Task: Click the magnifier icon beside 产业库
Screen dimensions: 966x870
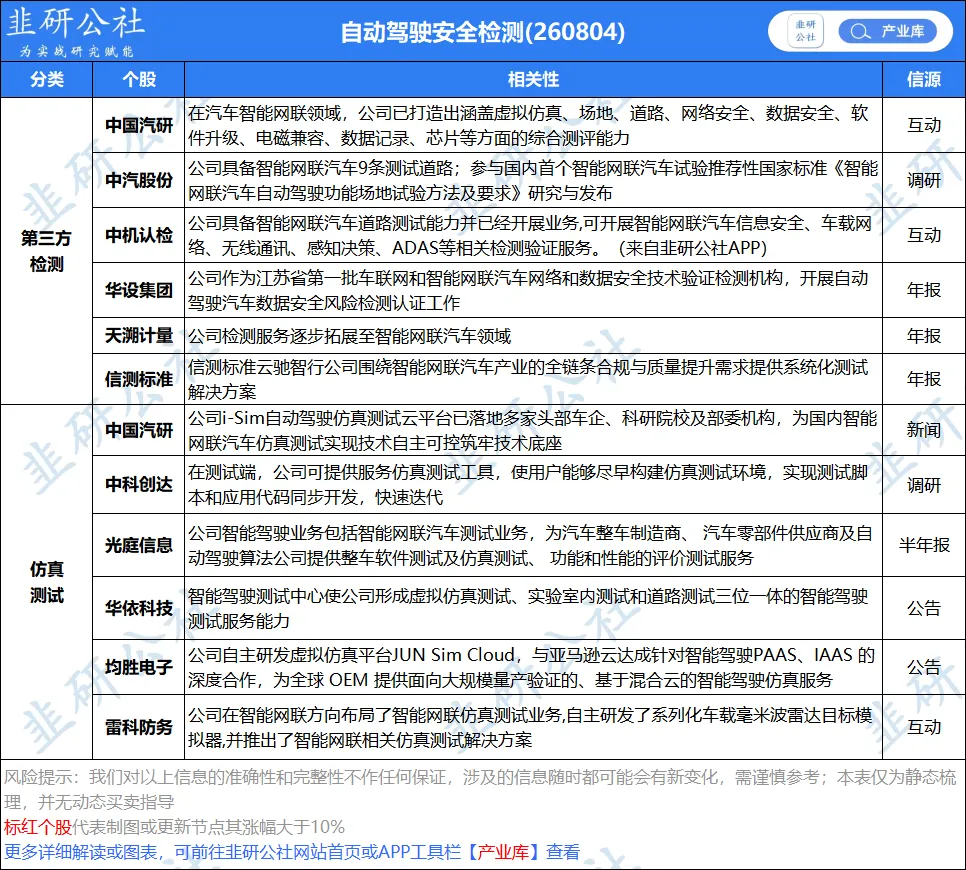Action: (x=859, y=31)
